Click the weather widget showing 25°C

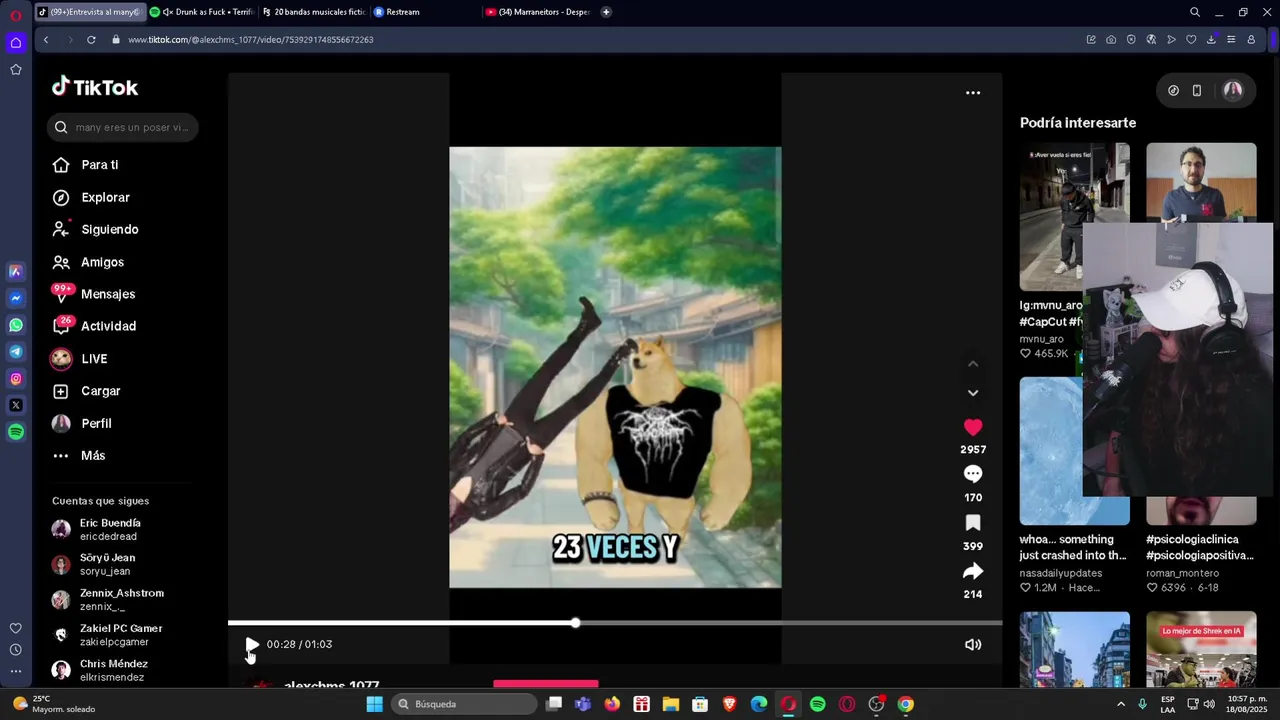(x=55, y=704)
